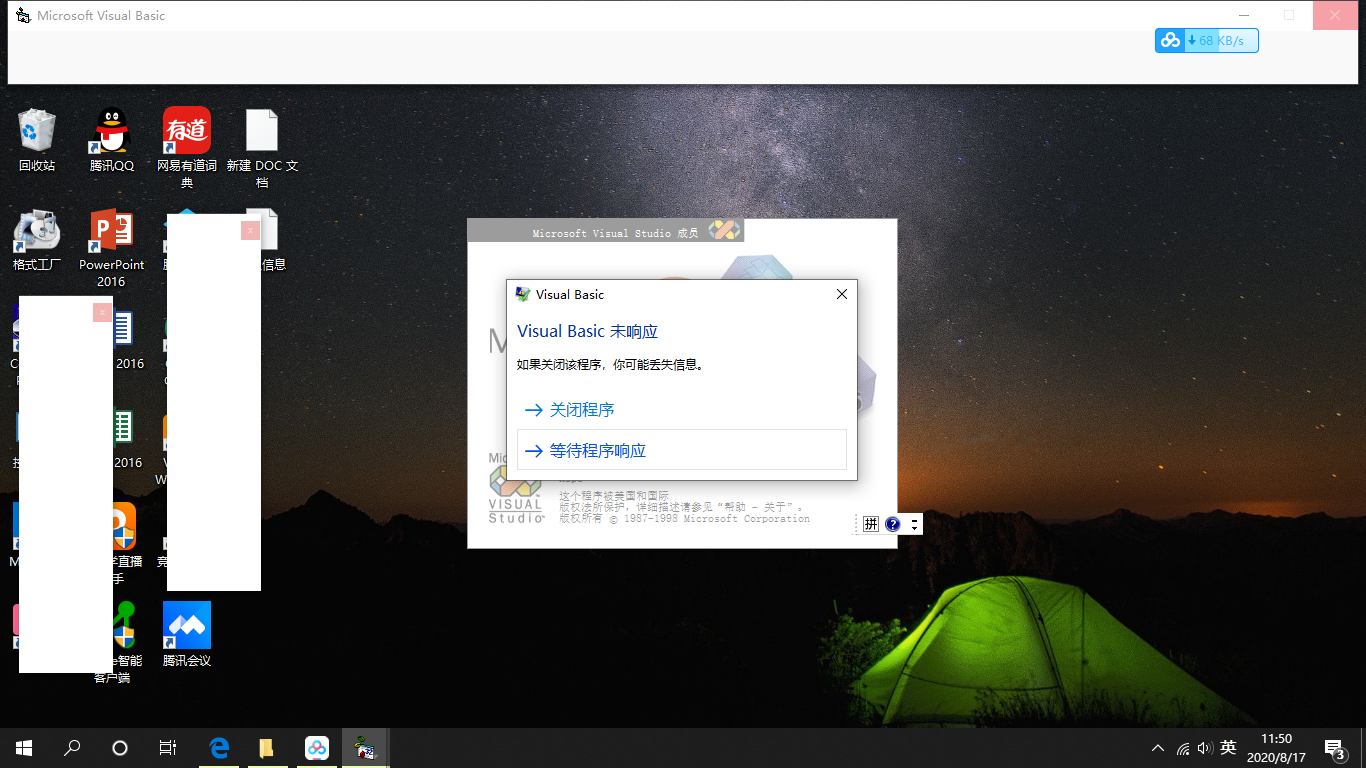This screenshot has width=1366, height=768.
Task: Click the Visual Studio logo on the splash
Action: 515,494
